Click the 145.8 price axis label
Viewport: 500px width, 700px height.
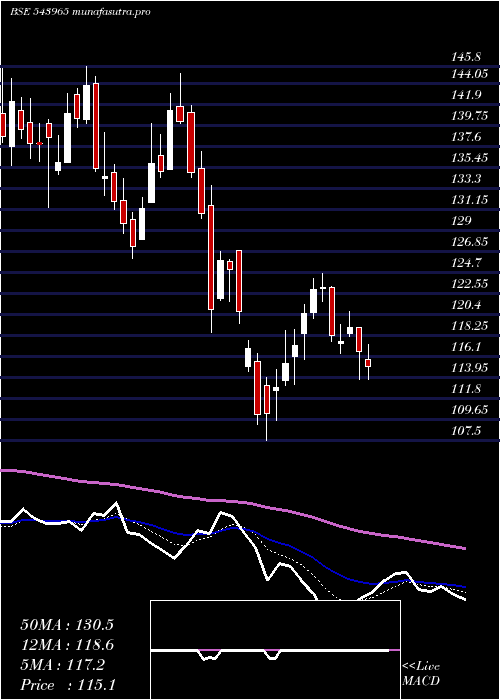coord(466,57)
